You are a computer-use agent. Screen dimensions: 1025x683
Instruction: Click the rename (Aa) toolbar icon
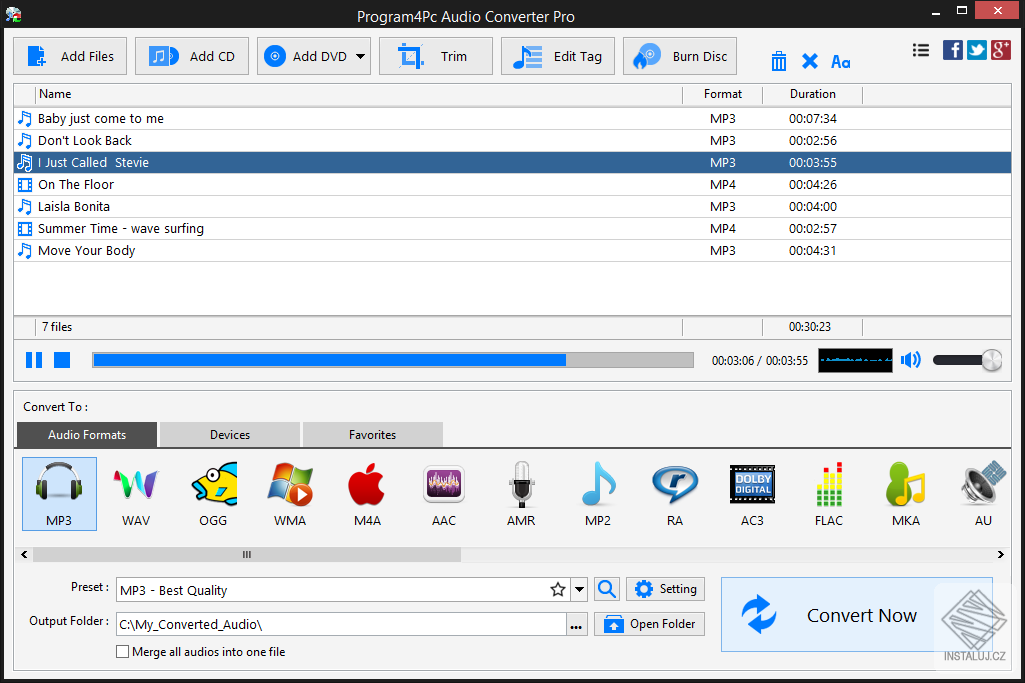click(x=840, y=61)
